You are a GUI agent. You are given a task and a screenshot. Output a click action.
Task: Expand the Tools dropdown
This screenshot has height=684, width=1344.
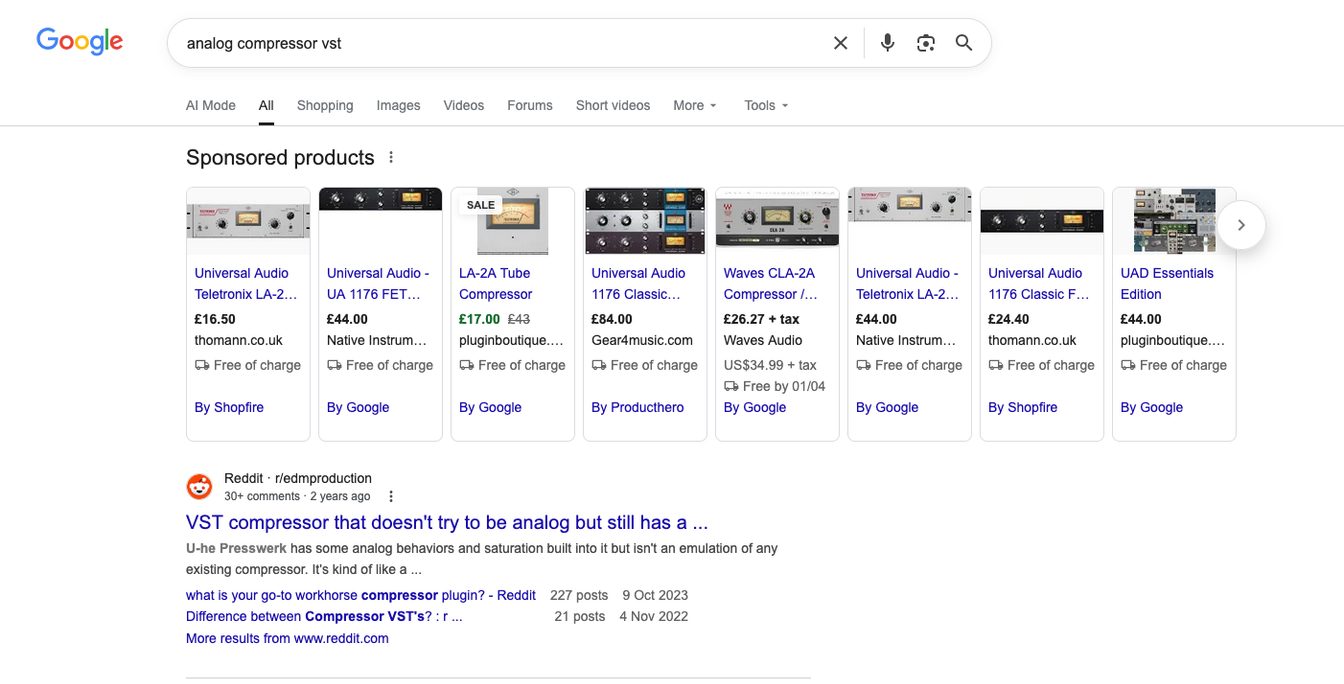pyautogui.click(x=766, y=105)
